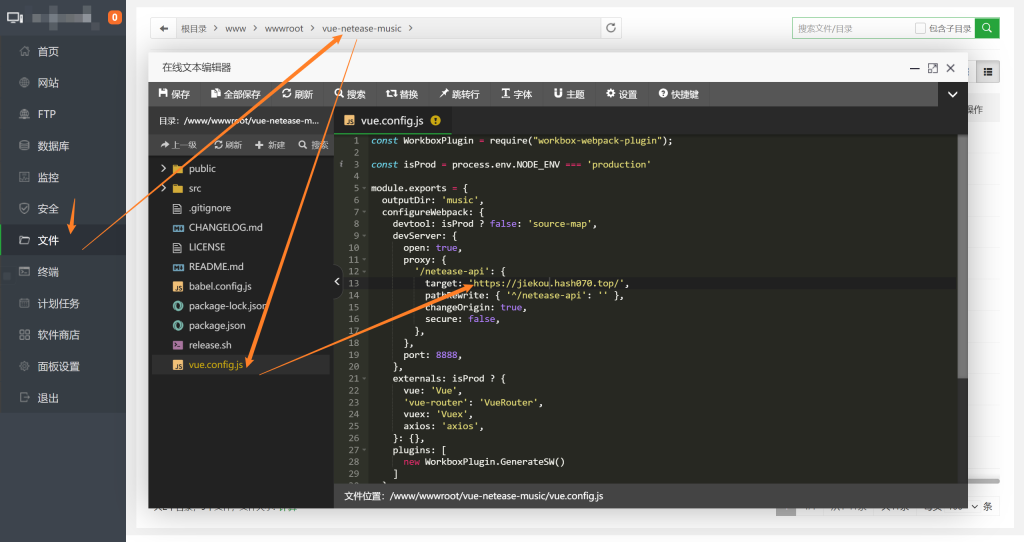
Task: Go up one level with 上一级
Action: [x=179, y=145]
